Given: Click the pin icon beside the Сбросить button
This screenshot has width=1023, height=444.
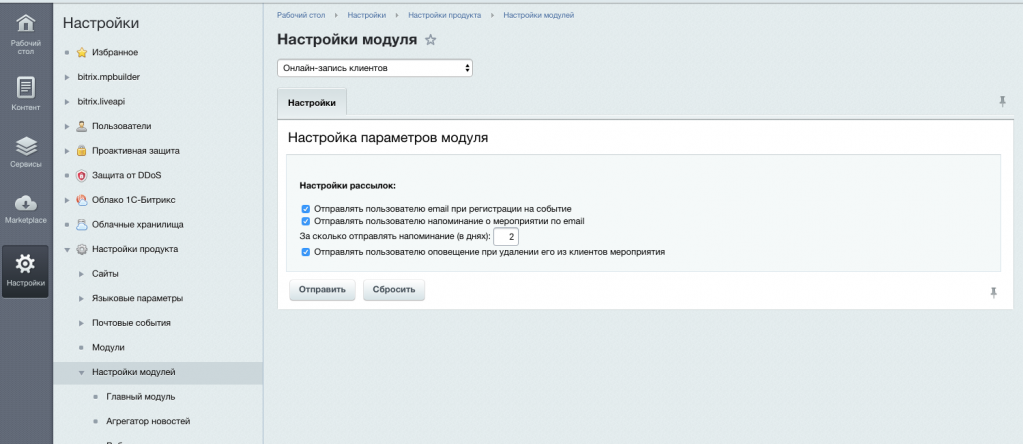Looking at the screenshot, I should 993,292.
